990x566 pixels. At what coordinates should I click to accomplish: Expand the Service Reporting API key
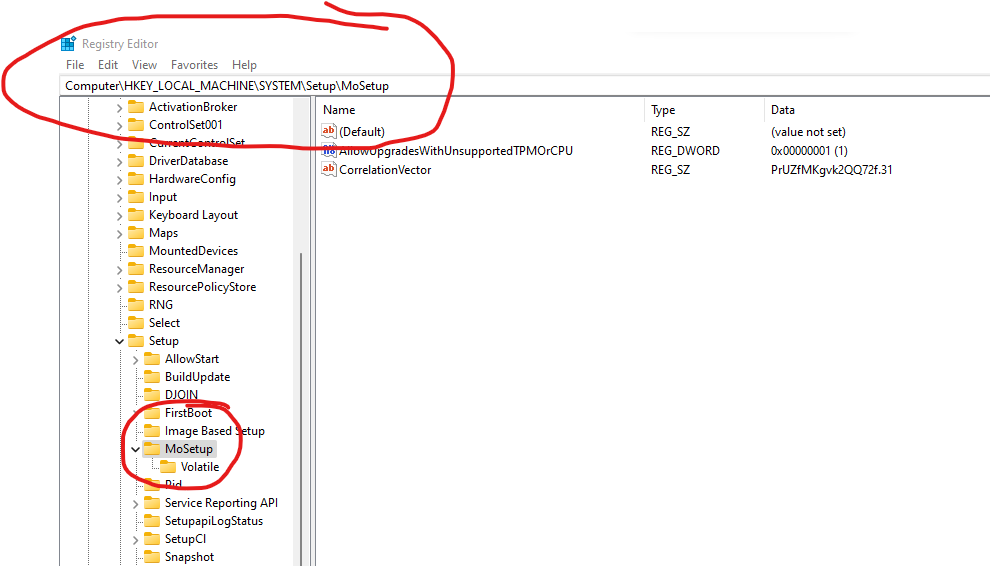[x=136, y=504]
